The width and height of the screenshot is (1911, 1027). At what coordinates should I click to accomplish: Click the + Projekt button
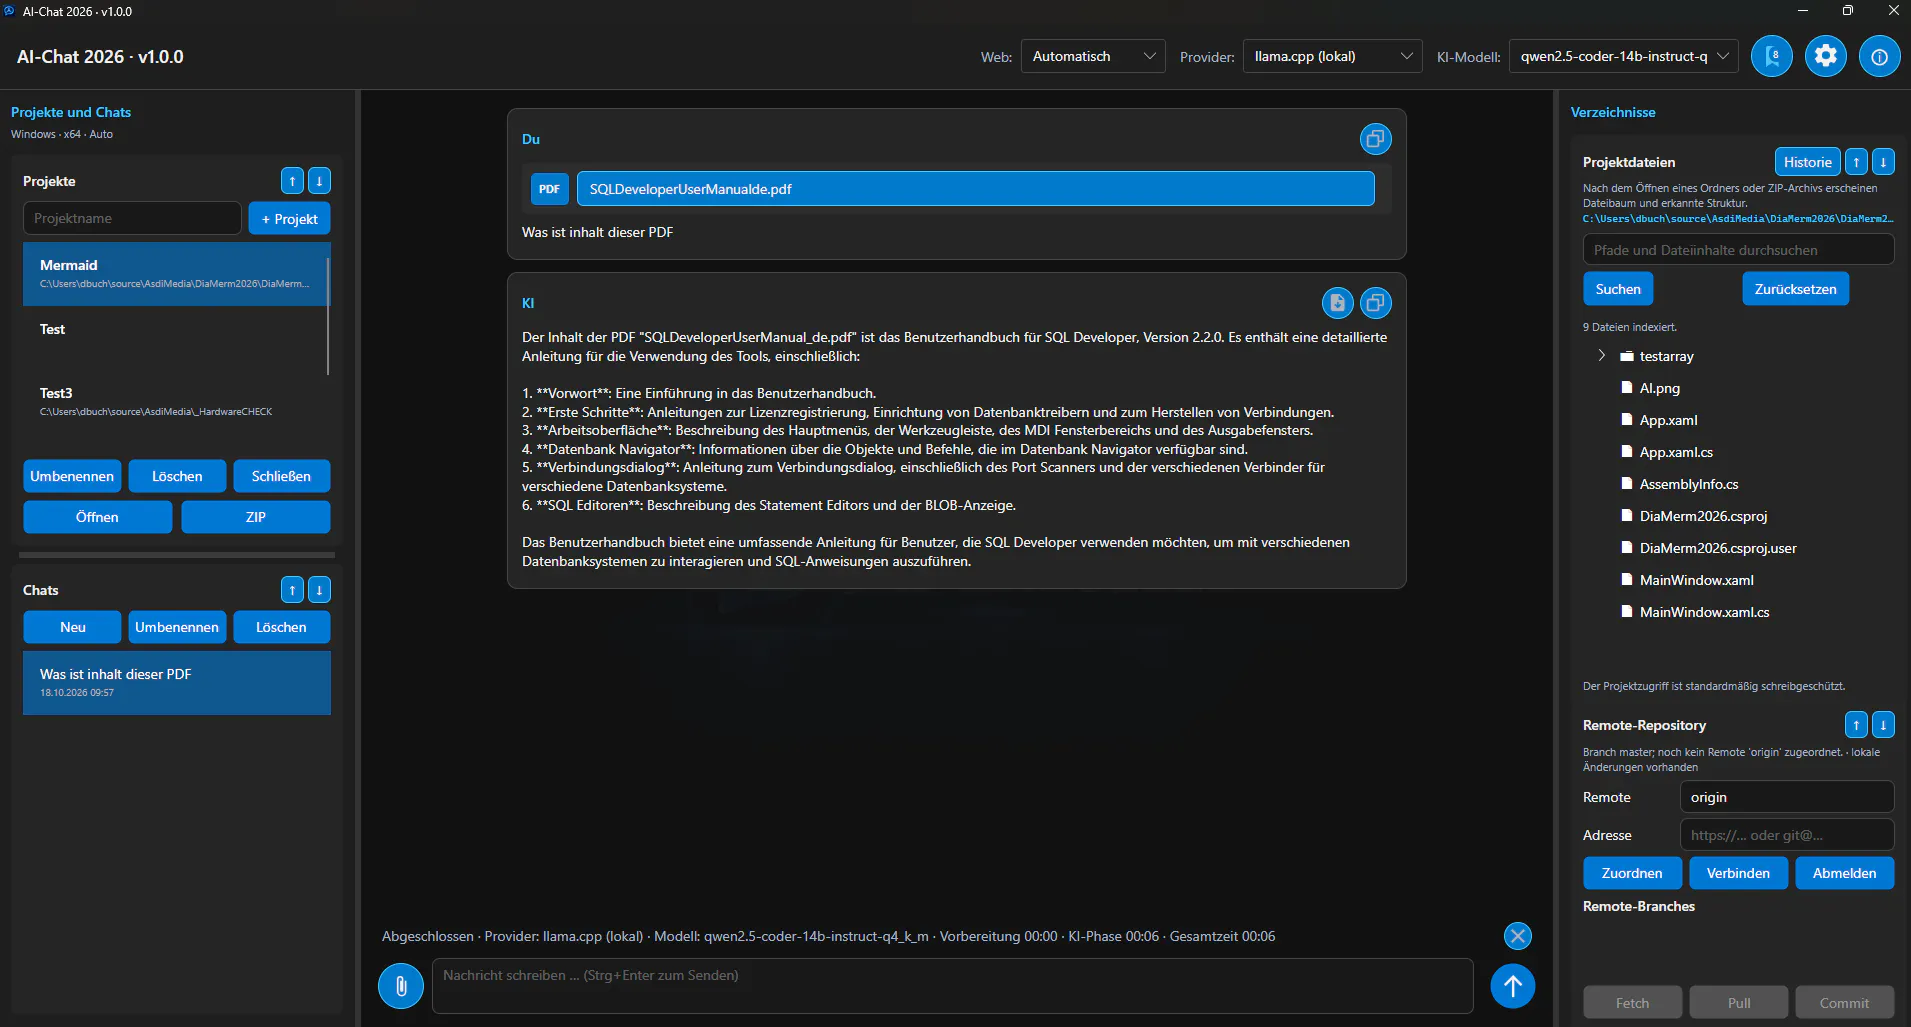tap(289, 219)
